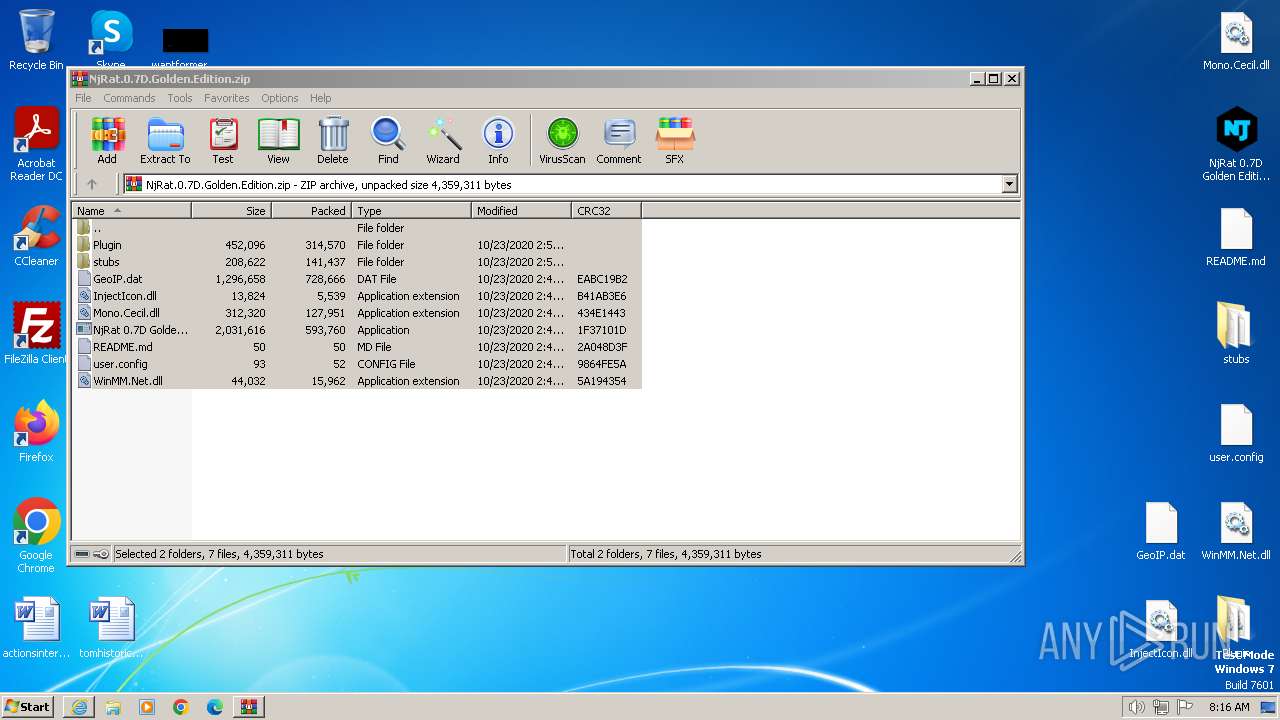Launch the Wizard tool
Image resolution: width=1280 pixels, height=720 pixels.
(443, 141)
